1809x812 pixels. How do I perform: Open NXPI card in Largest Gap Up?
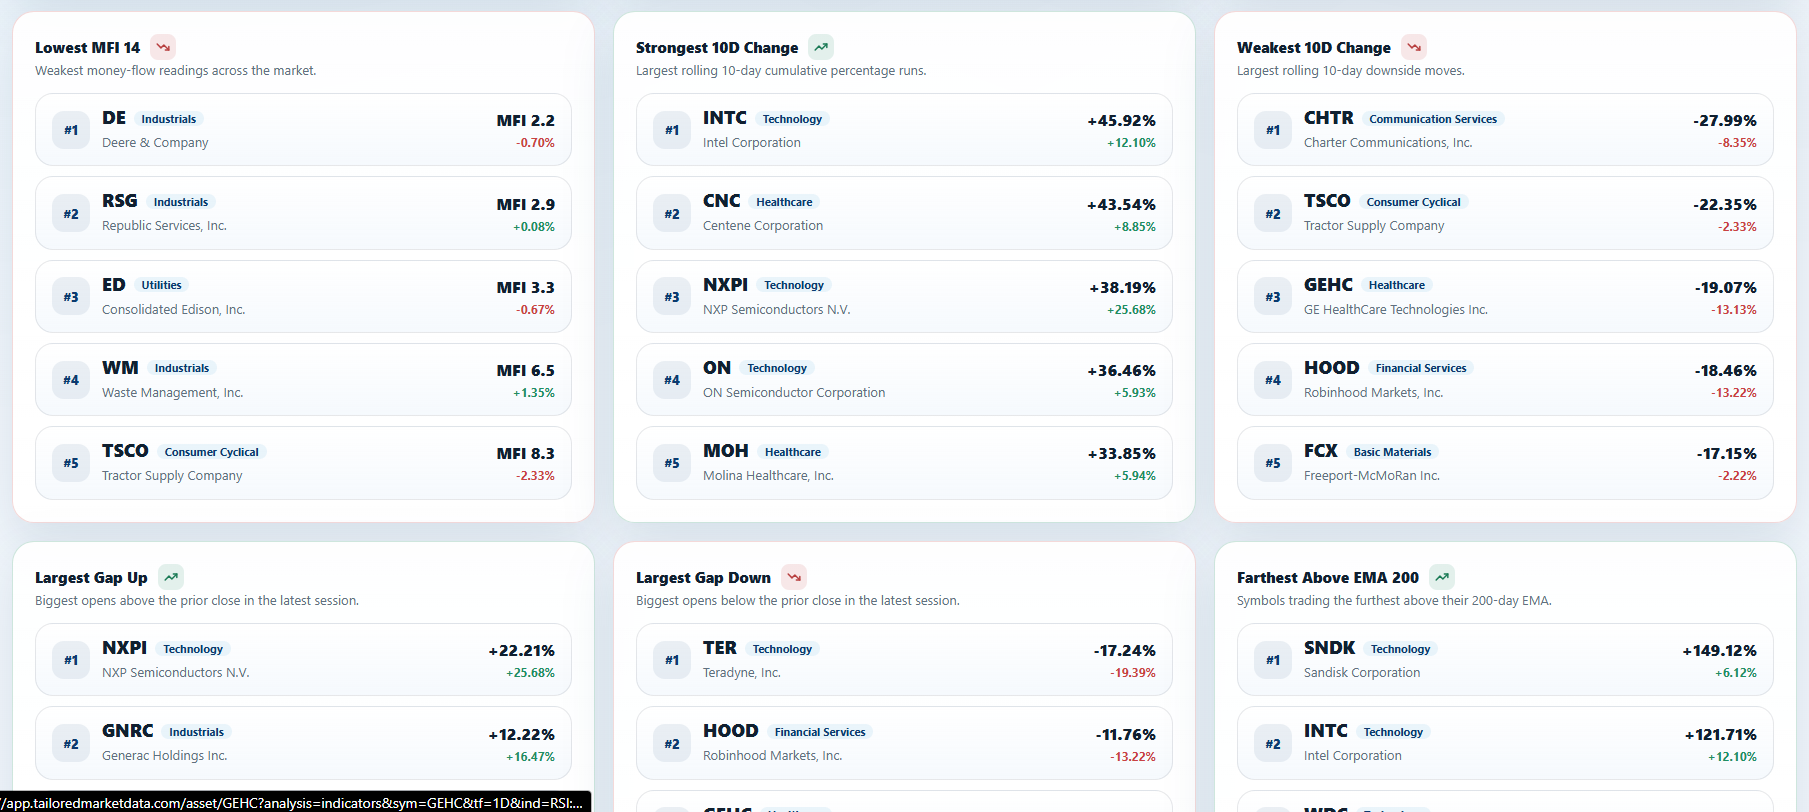(303, 660)
